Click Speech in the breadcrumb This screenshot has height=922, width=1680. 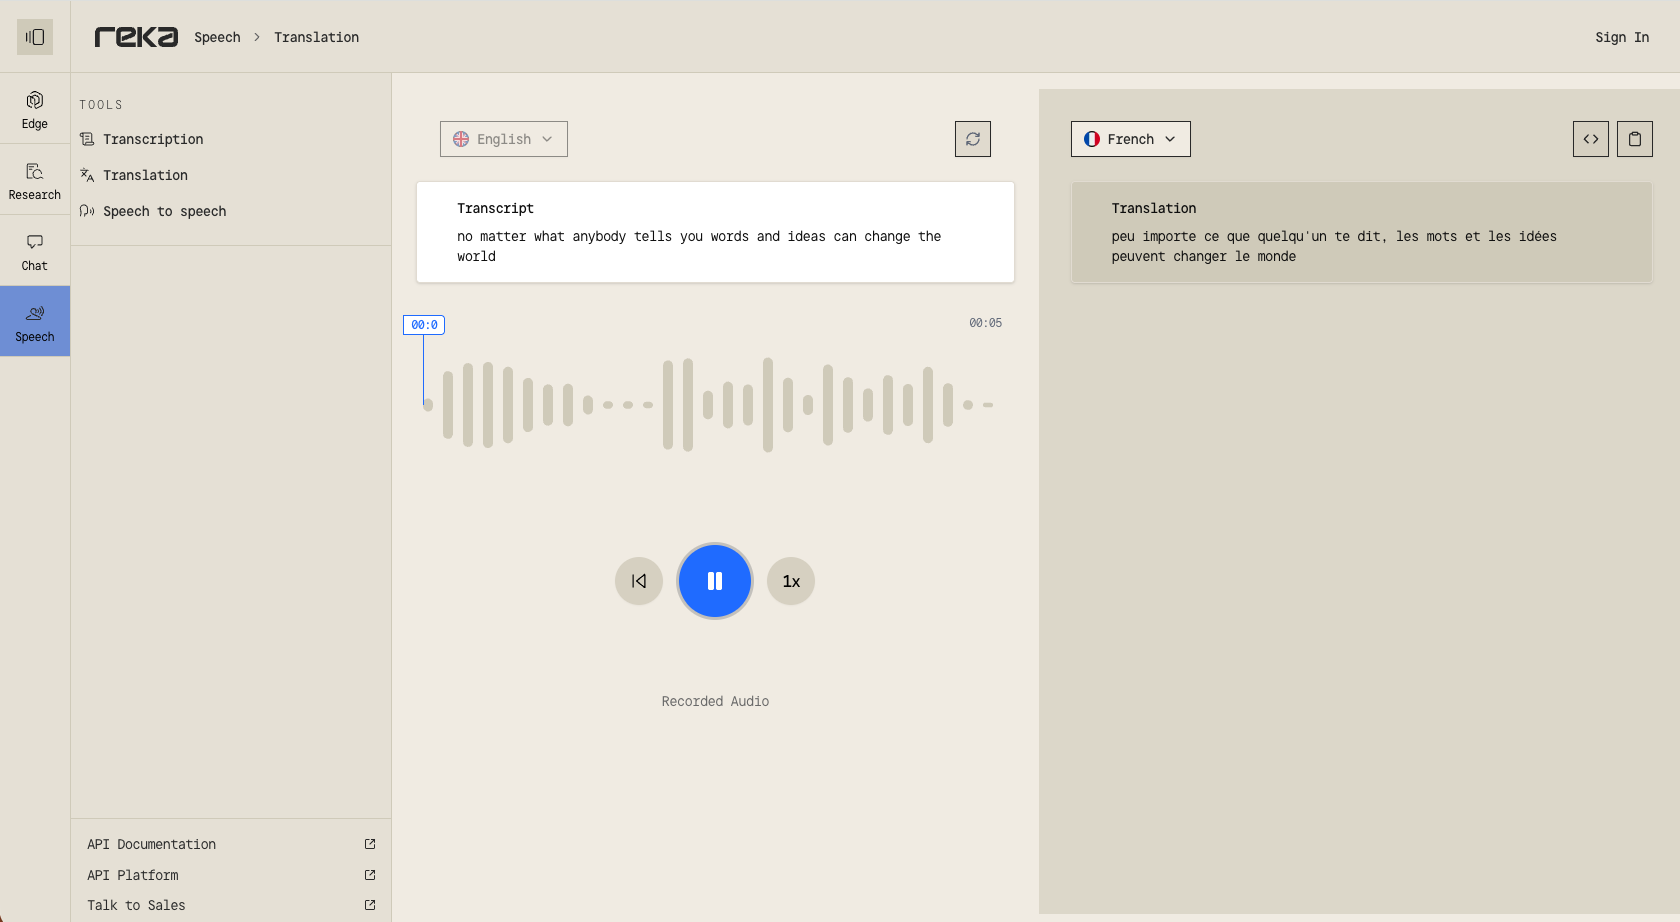(217, 37)
